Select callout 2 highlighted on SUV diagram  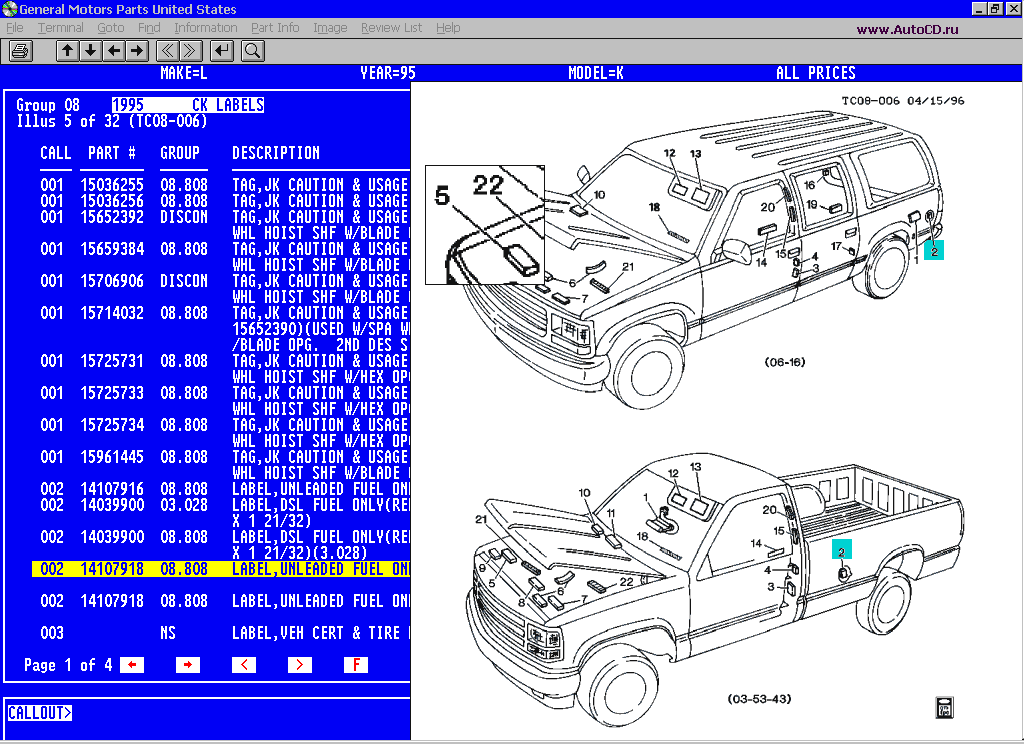coord(934,251)
